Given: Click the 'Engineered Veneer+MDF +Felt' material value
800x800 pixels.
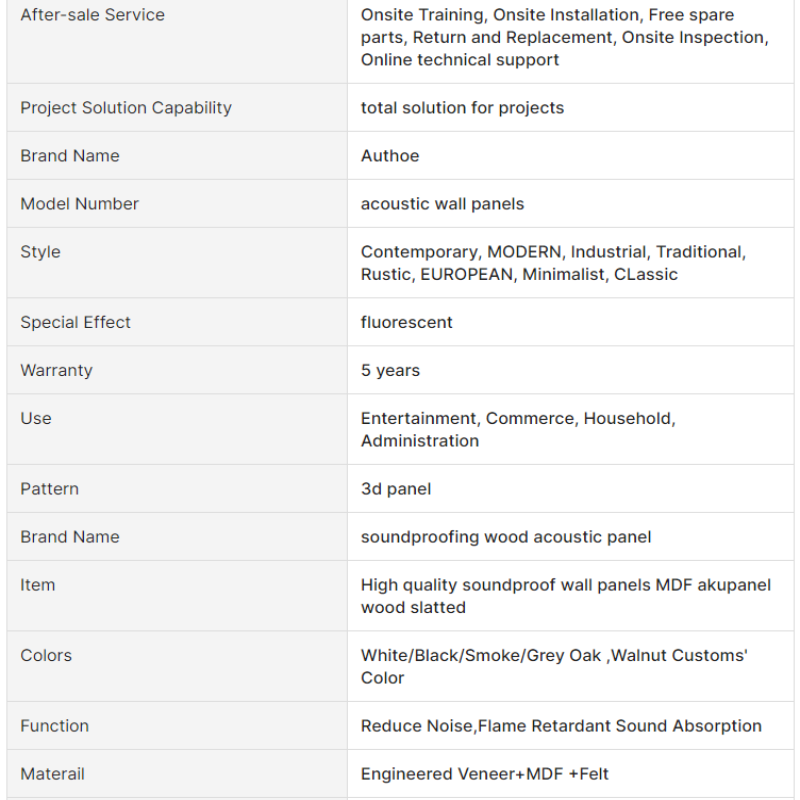Looking at the screenshot, I should (x=485, y=774).
